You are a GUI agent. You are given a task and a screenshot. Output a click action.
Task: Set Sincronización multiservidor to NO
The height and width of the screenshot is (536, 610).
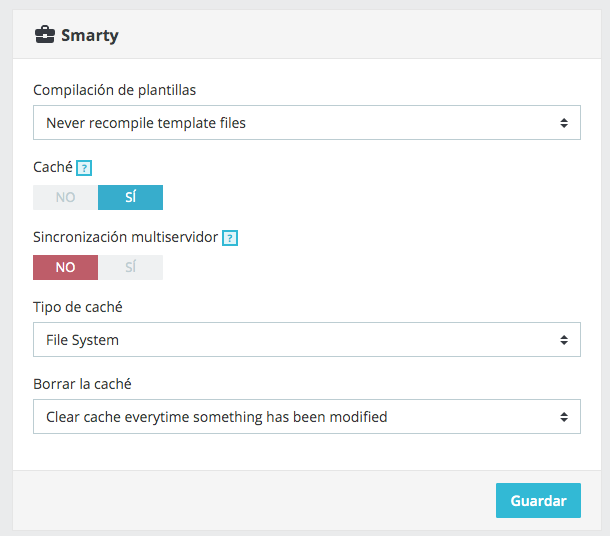click(x=65, y=267)
